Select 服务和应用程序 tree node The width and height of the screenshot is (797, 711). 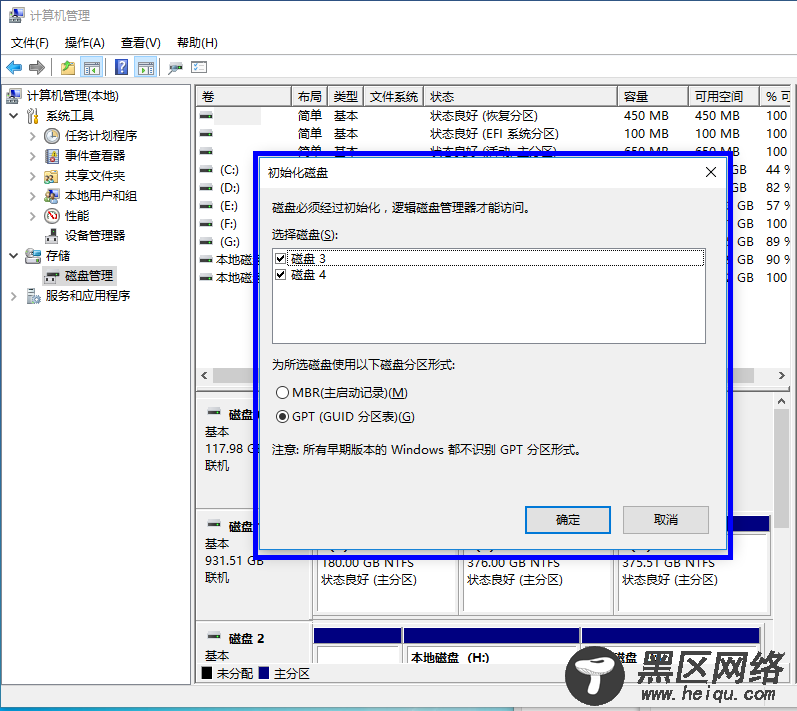pyautogui.click(x=87, y=296)
